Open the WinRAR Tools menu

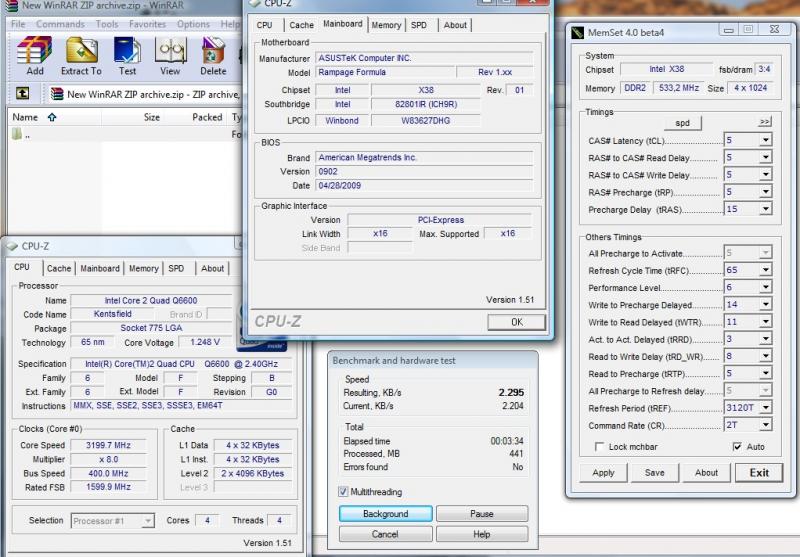click(x=107, y=24)
